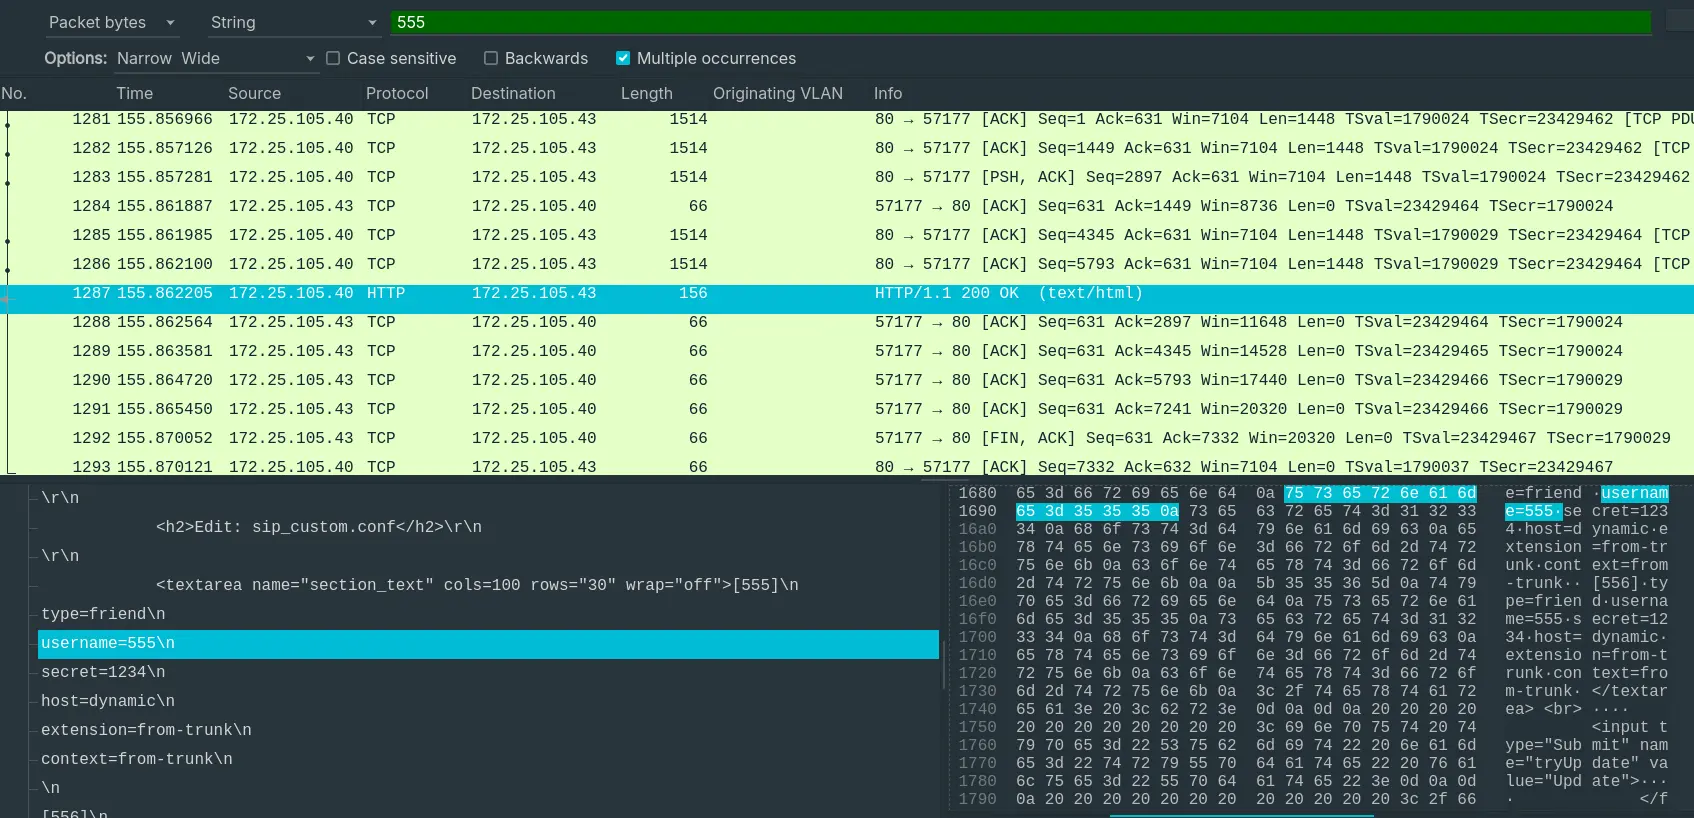
Task: Sort packets by the Time column header
Action: coord(134,93)
